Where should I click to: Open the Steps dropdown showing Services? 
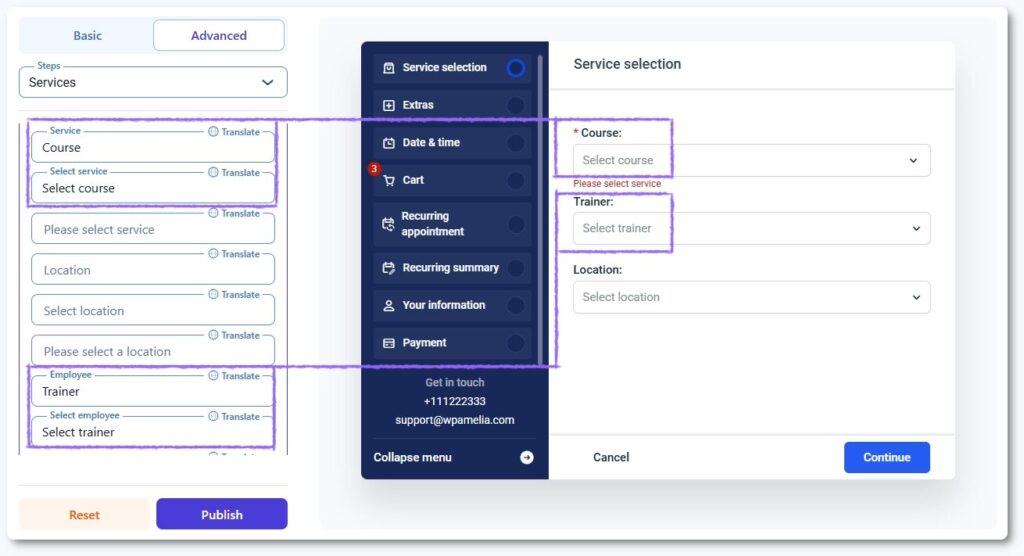pyautogui.click(x=153, y=82)
